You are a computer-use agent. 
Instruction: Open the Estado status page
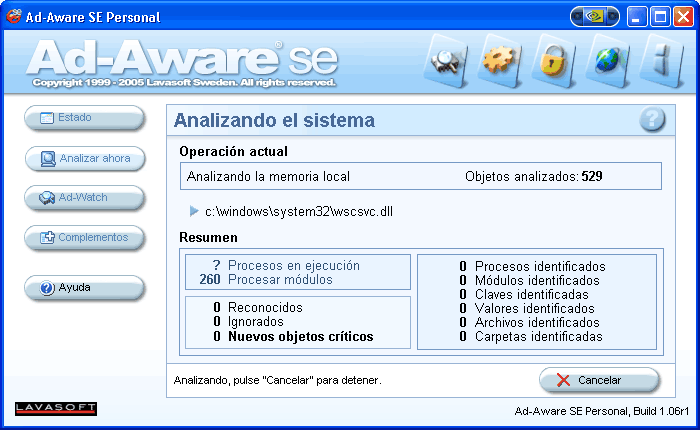[85, 118]
